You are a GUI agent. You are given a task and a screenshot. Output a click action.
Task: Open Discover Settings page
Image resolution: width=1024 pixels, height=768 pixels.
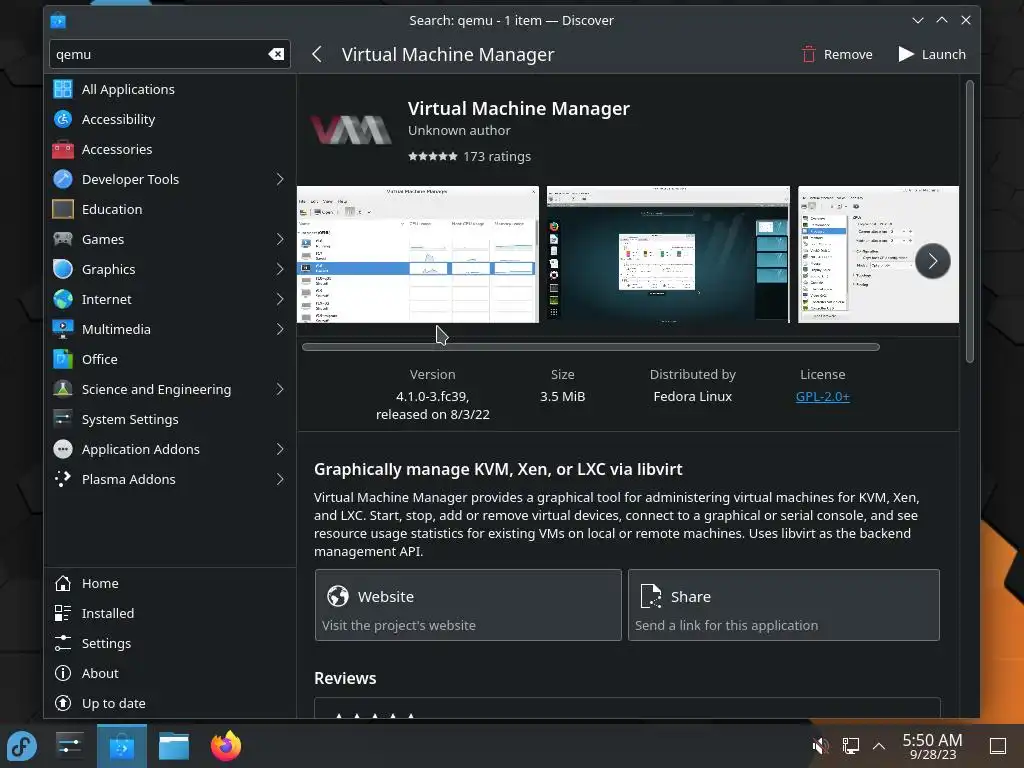[x=170, y=643]
